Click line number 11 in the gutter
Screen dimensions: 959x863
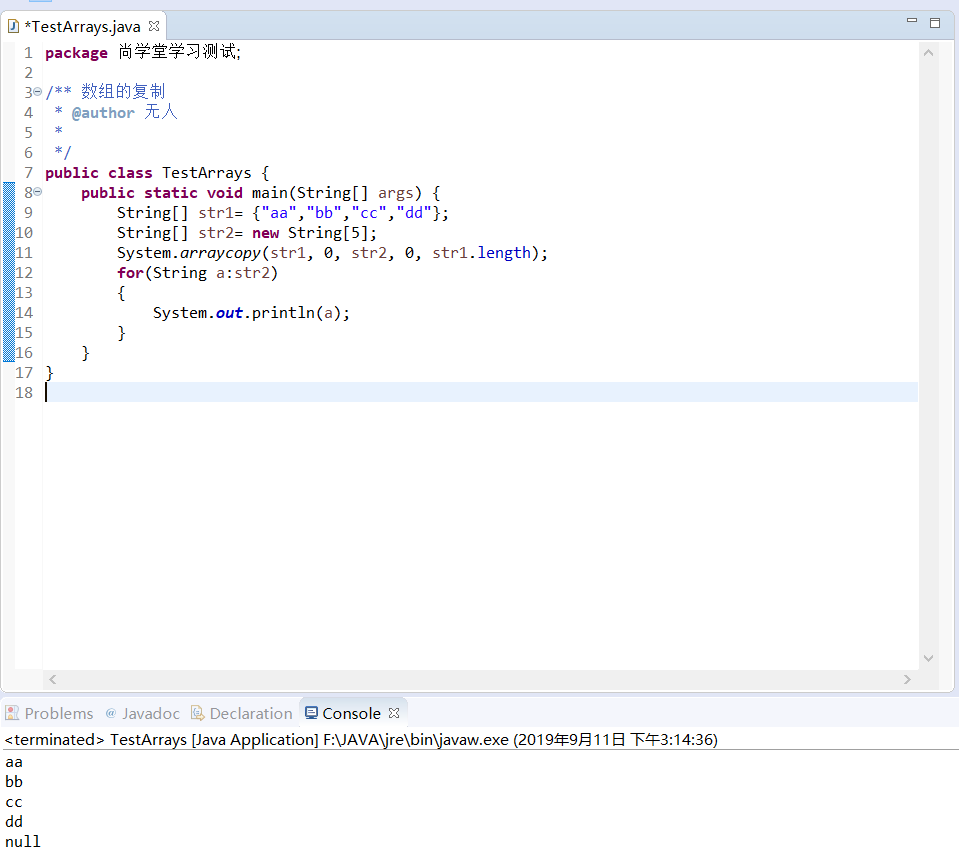pos(24,253)
